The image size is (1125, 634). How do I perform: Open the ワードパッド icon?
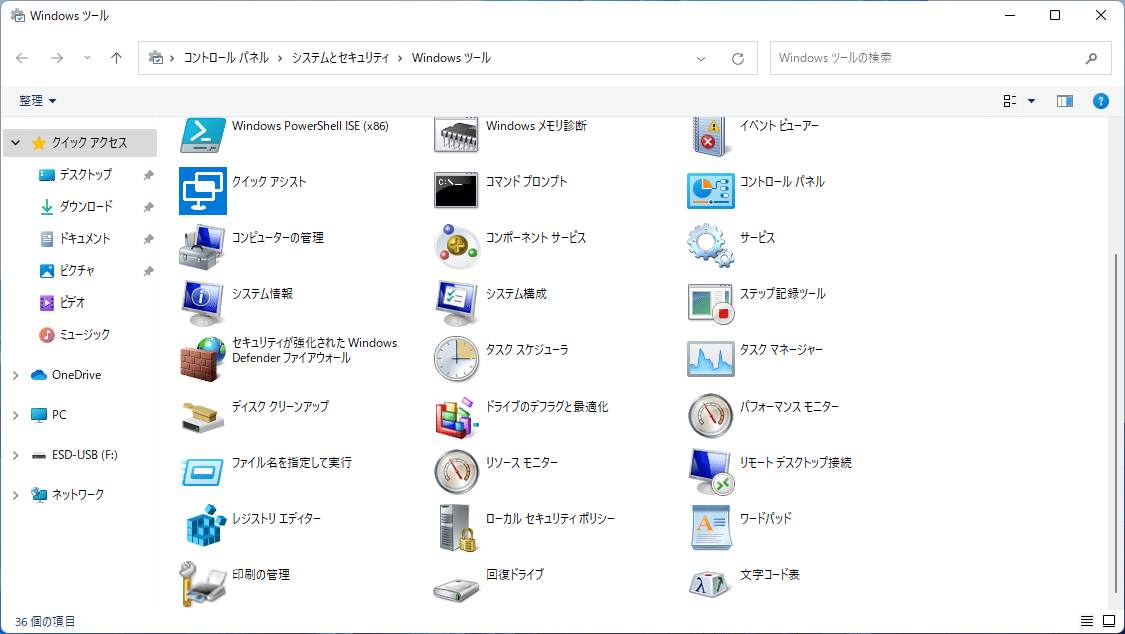coord(710,527)
